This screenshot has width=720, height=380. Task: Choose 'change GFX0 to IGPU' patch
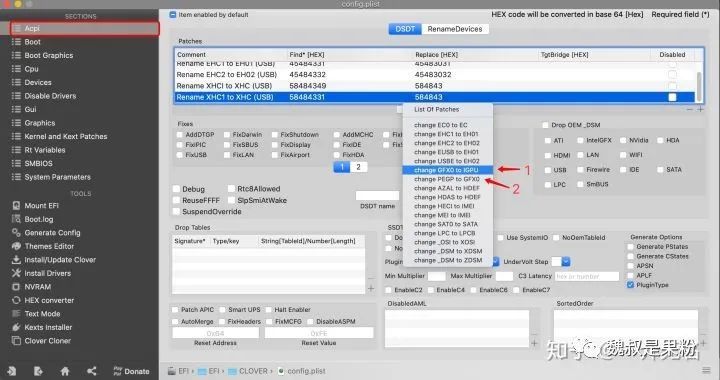(447, 170)
